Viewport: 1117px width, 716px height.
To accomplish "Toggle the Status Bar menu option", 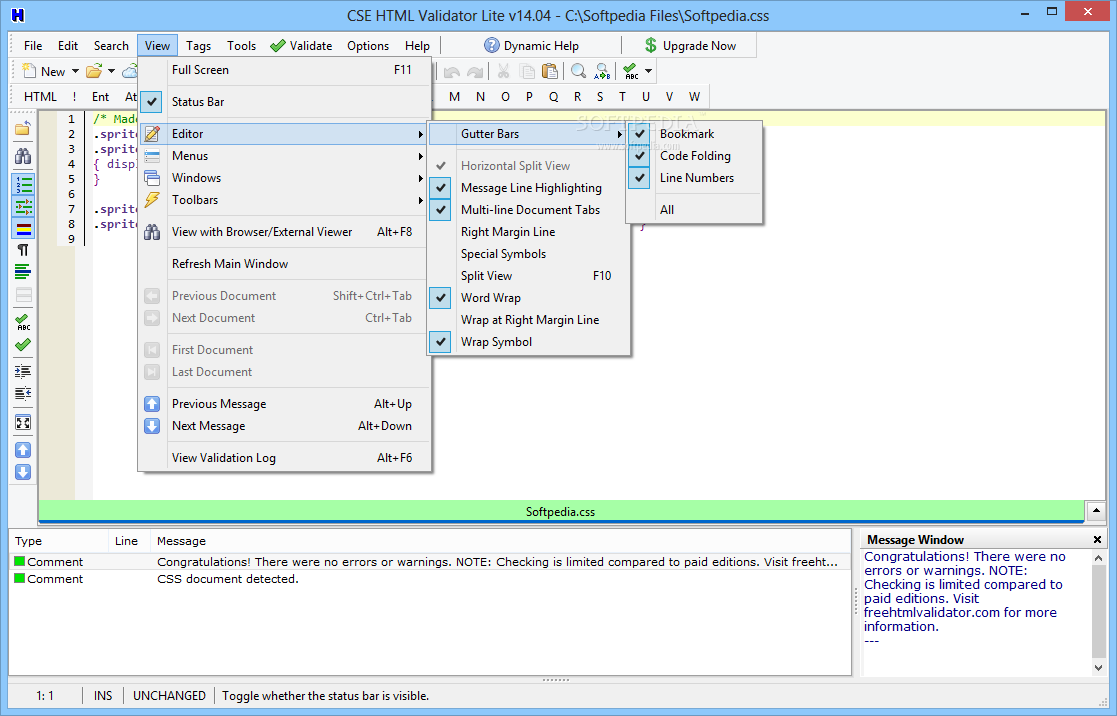I will 285,102.
